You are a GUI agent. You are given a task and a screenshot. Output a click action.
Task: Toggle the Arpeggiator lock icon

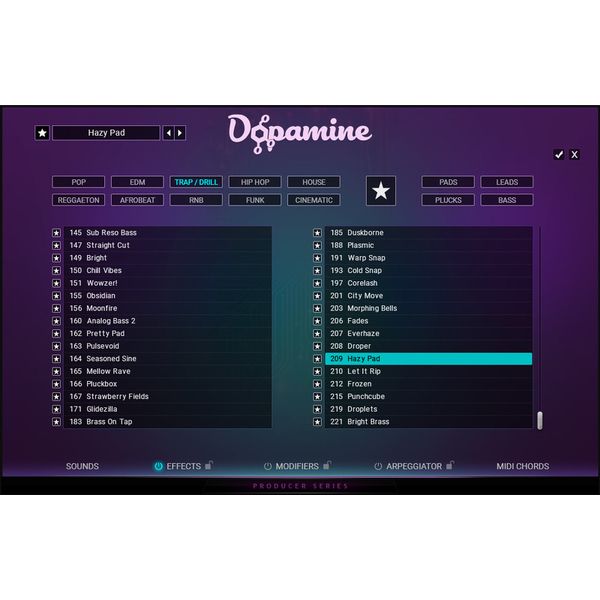tap(450, 465)
